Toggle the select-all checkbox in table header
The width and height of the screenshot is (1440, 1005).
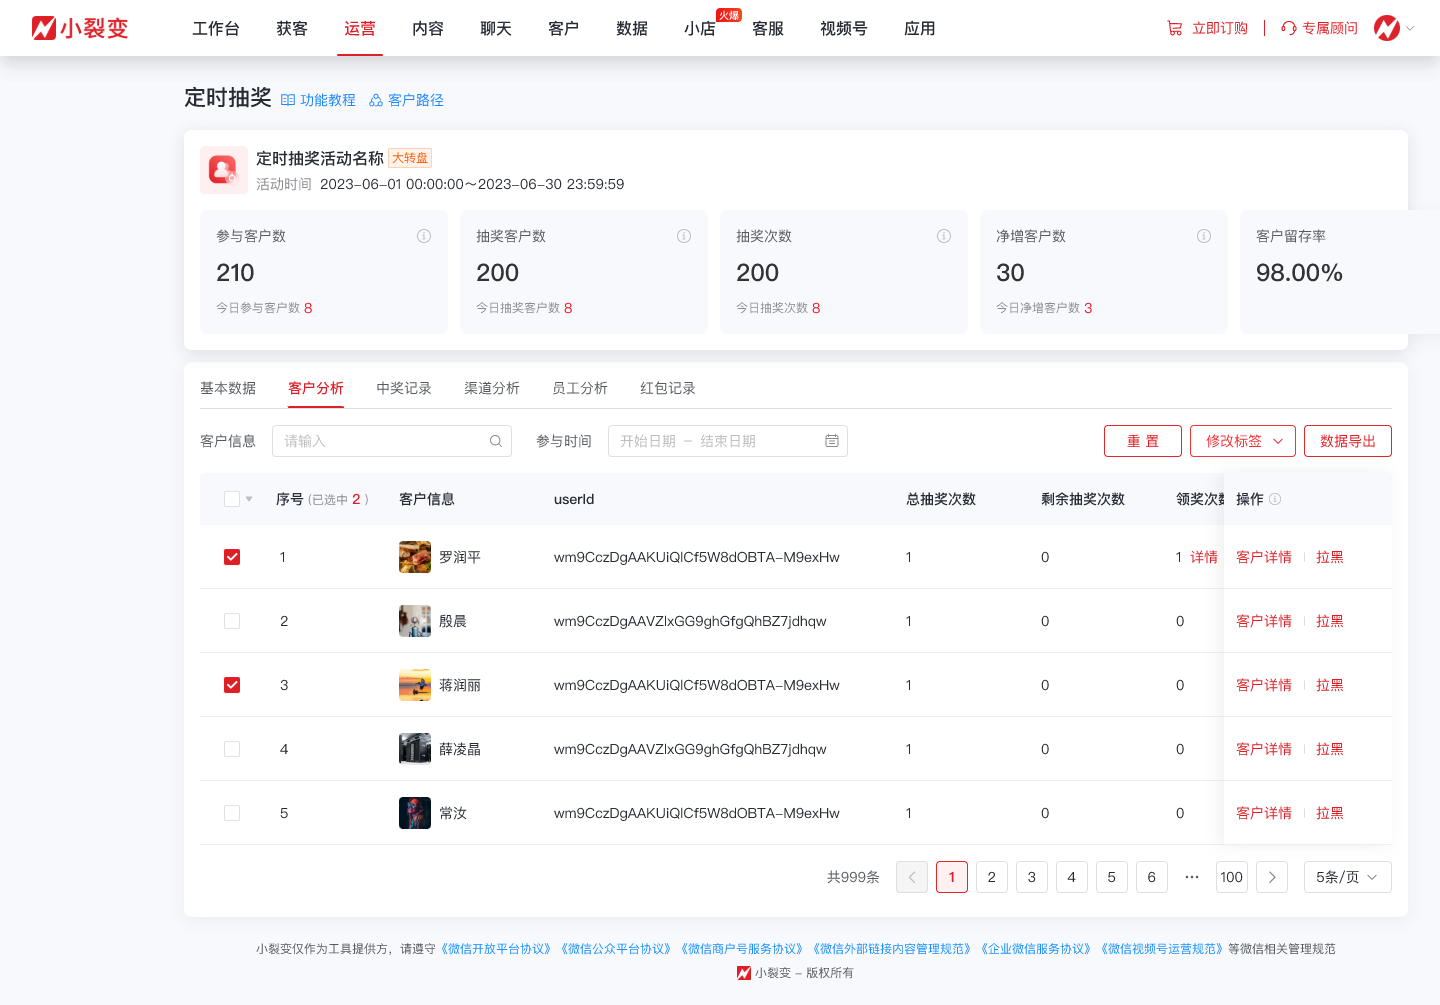pos(232,499)
